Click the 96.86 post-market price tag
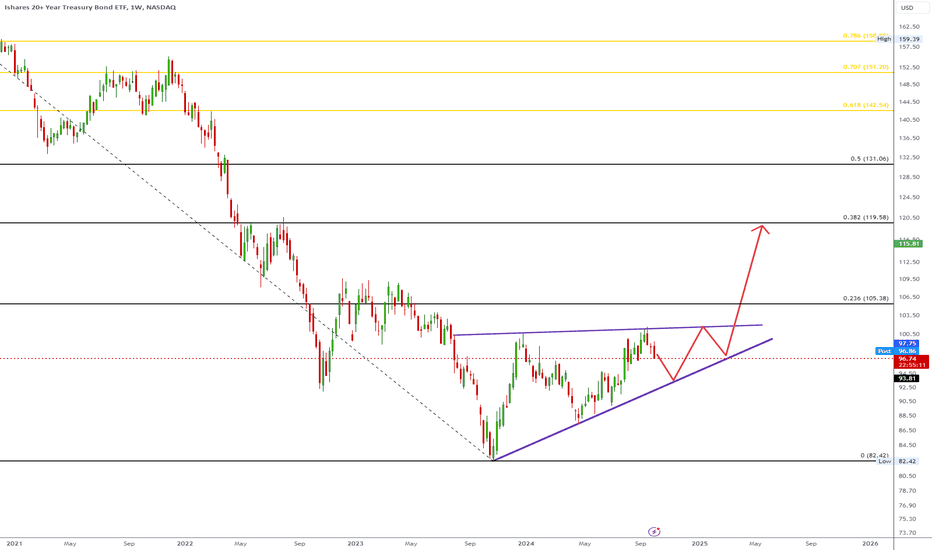Image resolution: width=932 pixels, height=550 pixels. tap(907, 351)
